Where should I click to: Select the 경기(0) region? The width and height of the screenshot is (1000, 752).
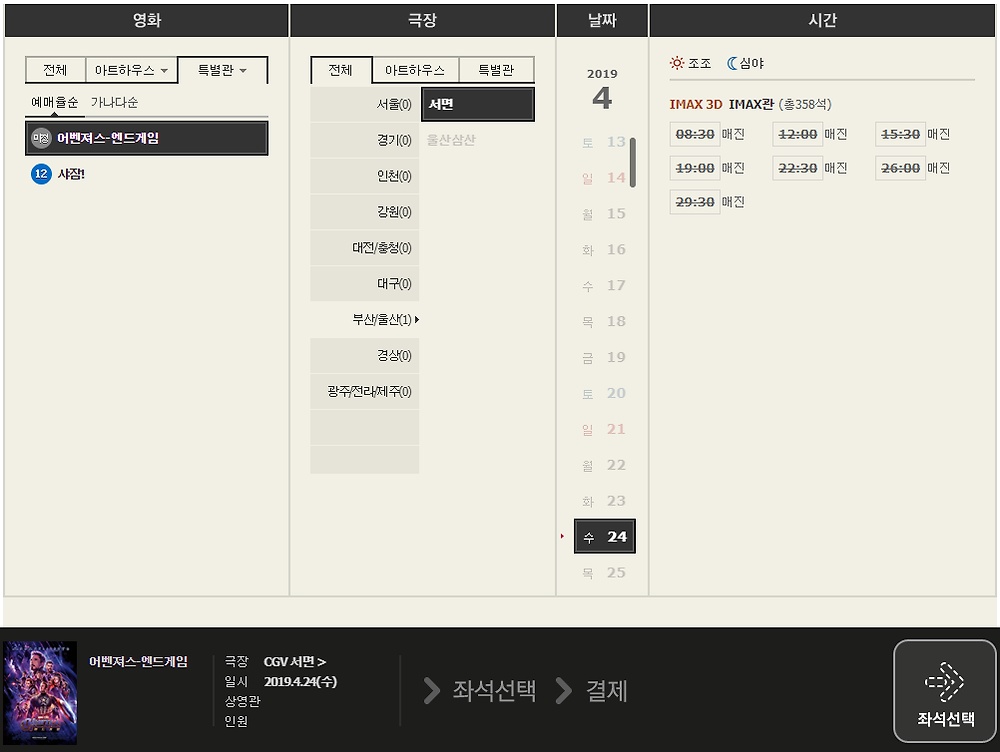click(x=365, y=140)
